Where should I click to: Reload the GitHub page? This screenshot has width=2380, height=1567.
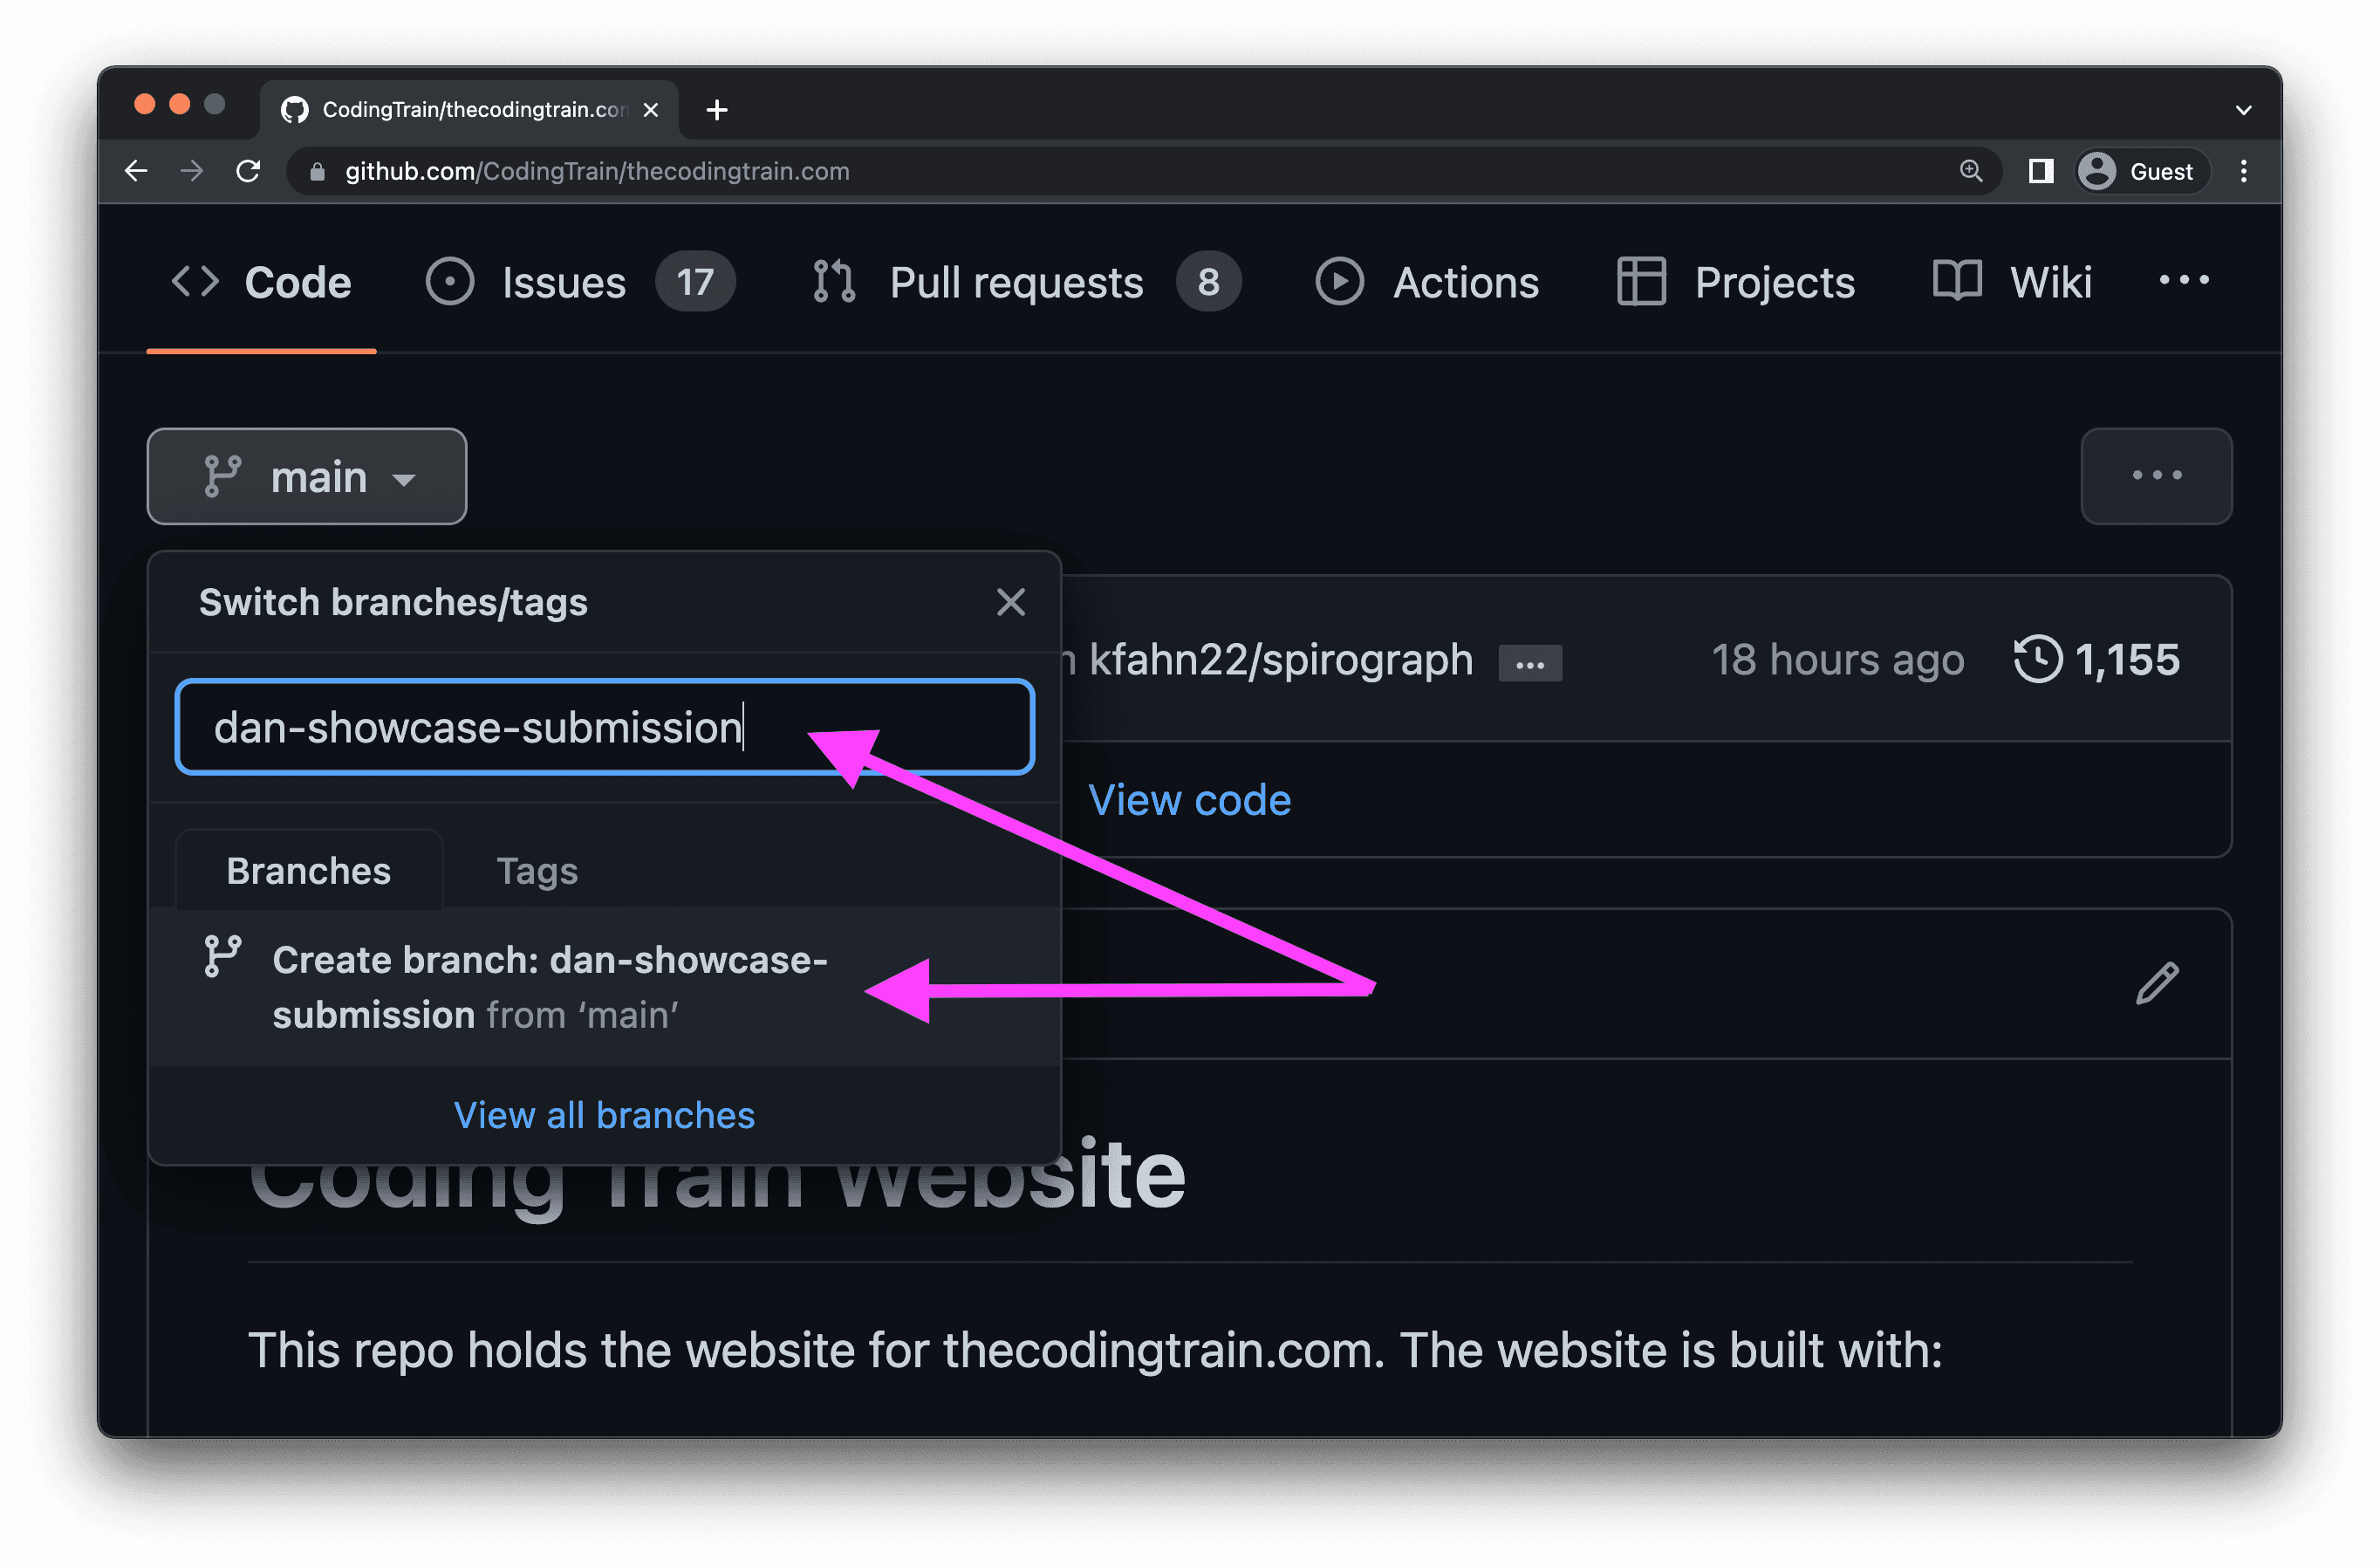pyautogui.click(x=249, y=171)
